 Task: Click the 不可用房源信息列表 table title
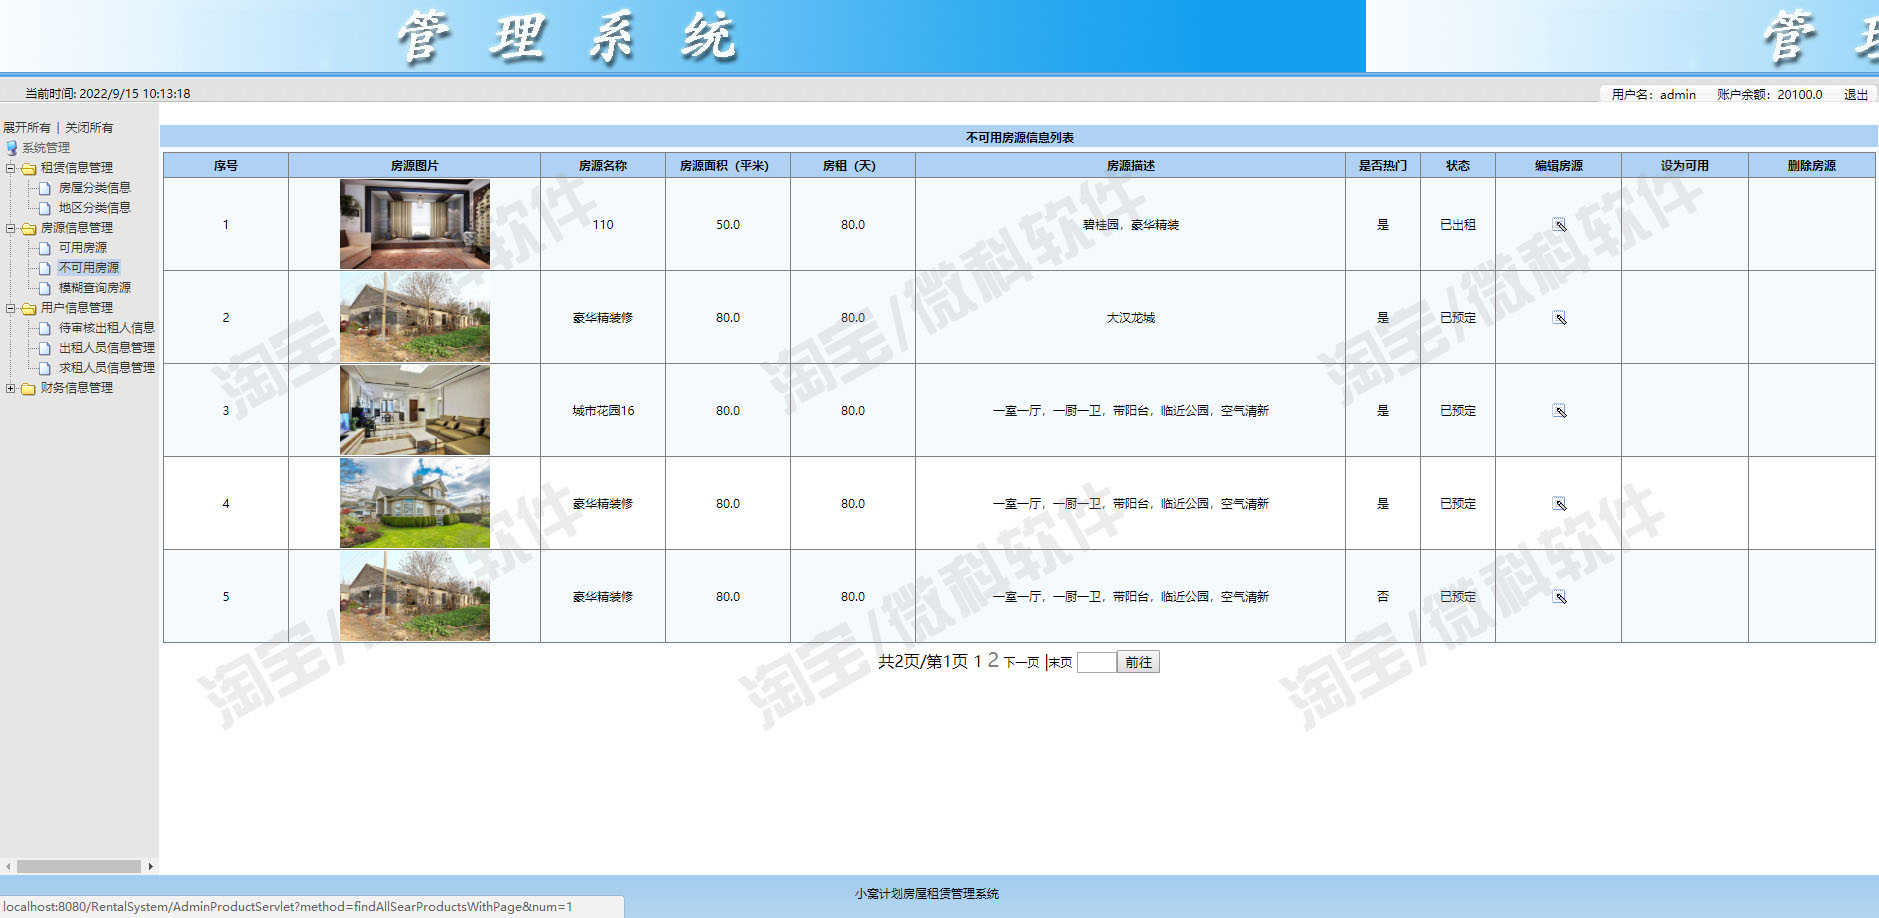pyautogui.click(x=1020, y=138)
